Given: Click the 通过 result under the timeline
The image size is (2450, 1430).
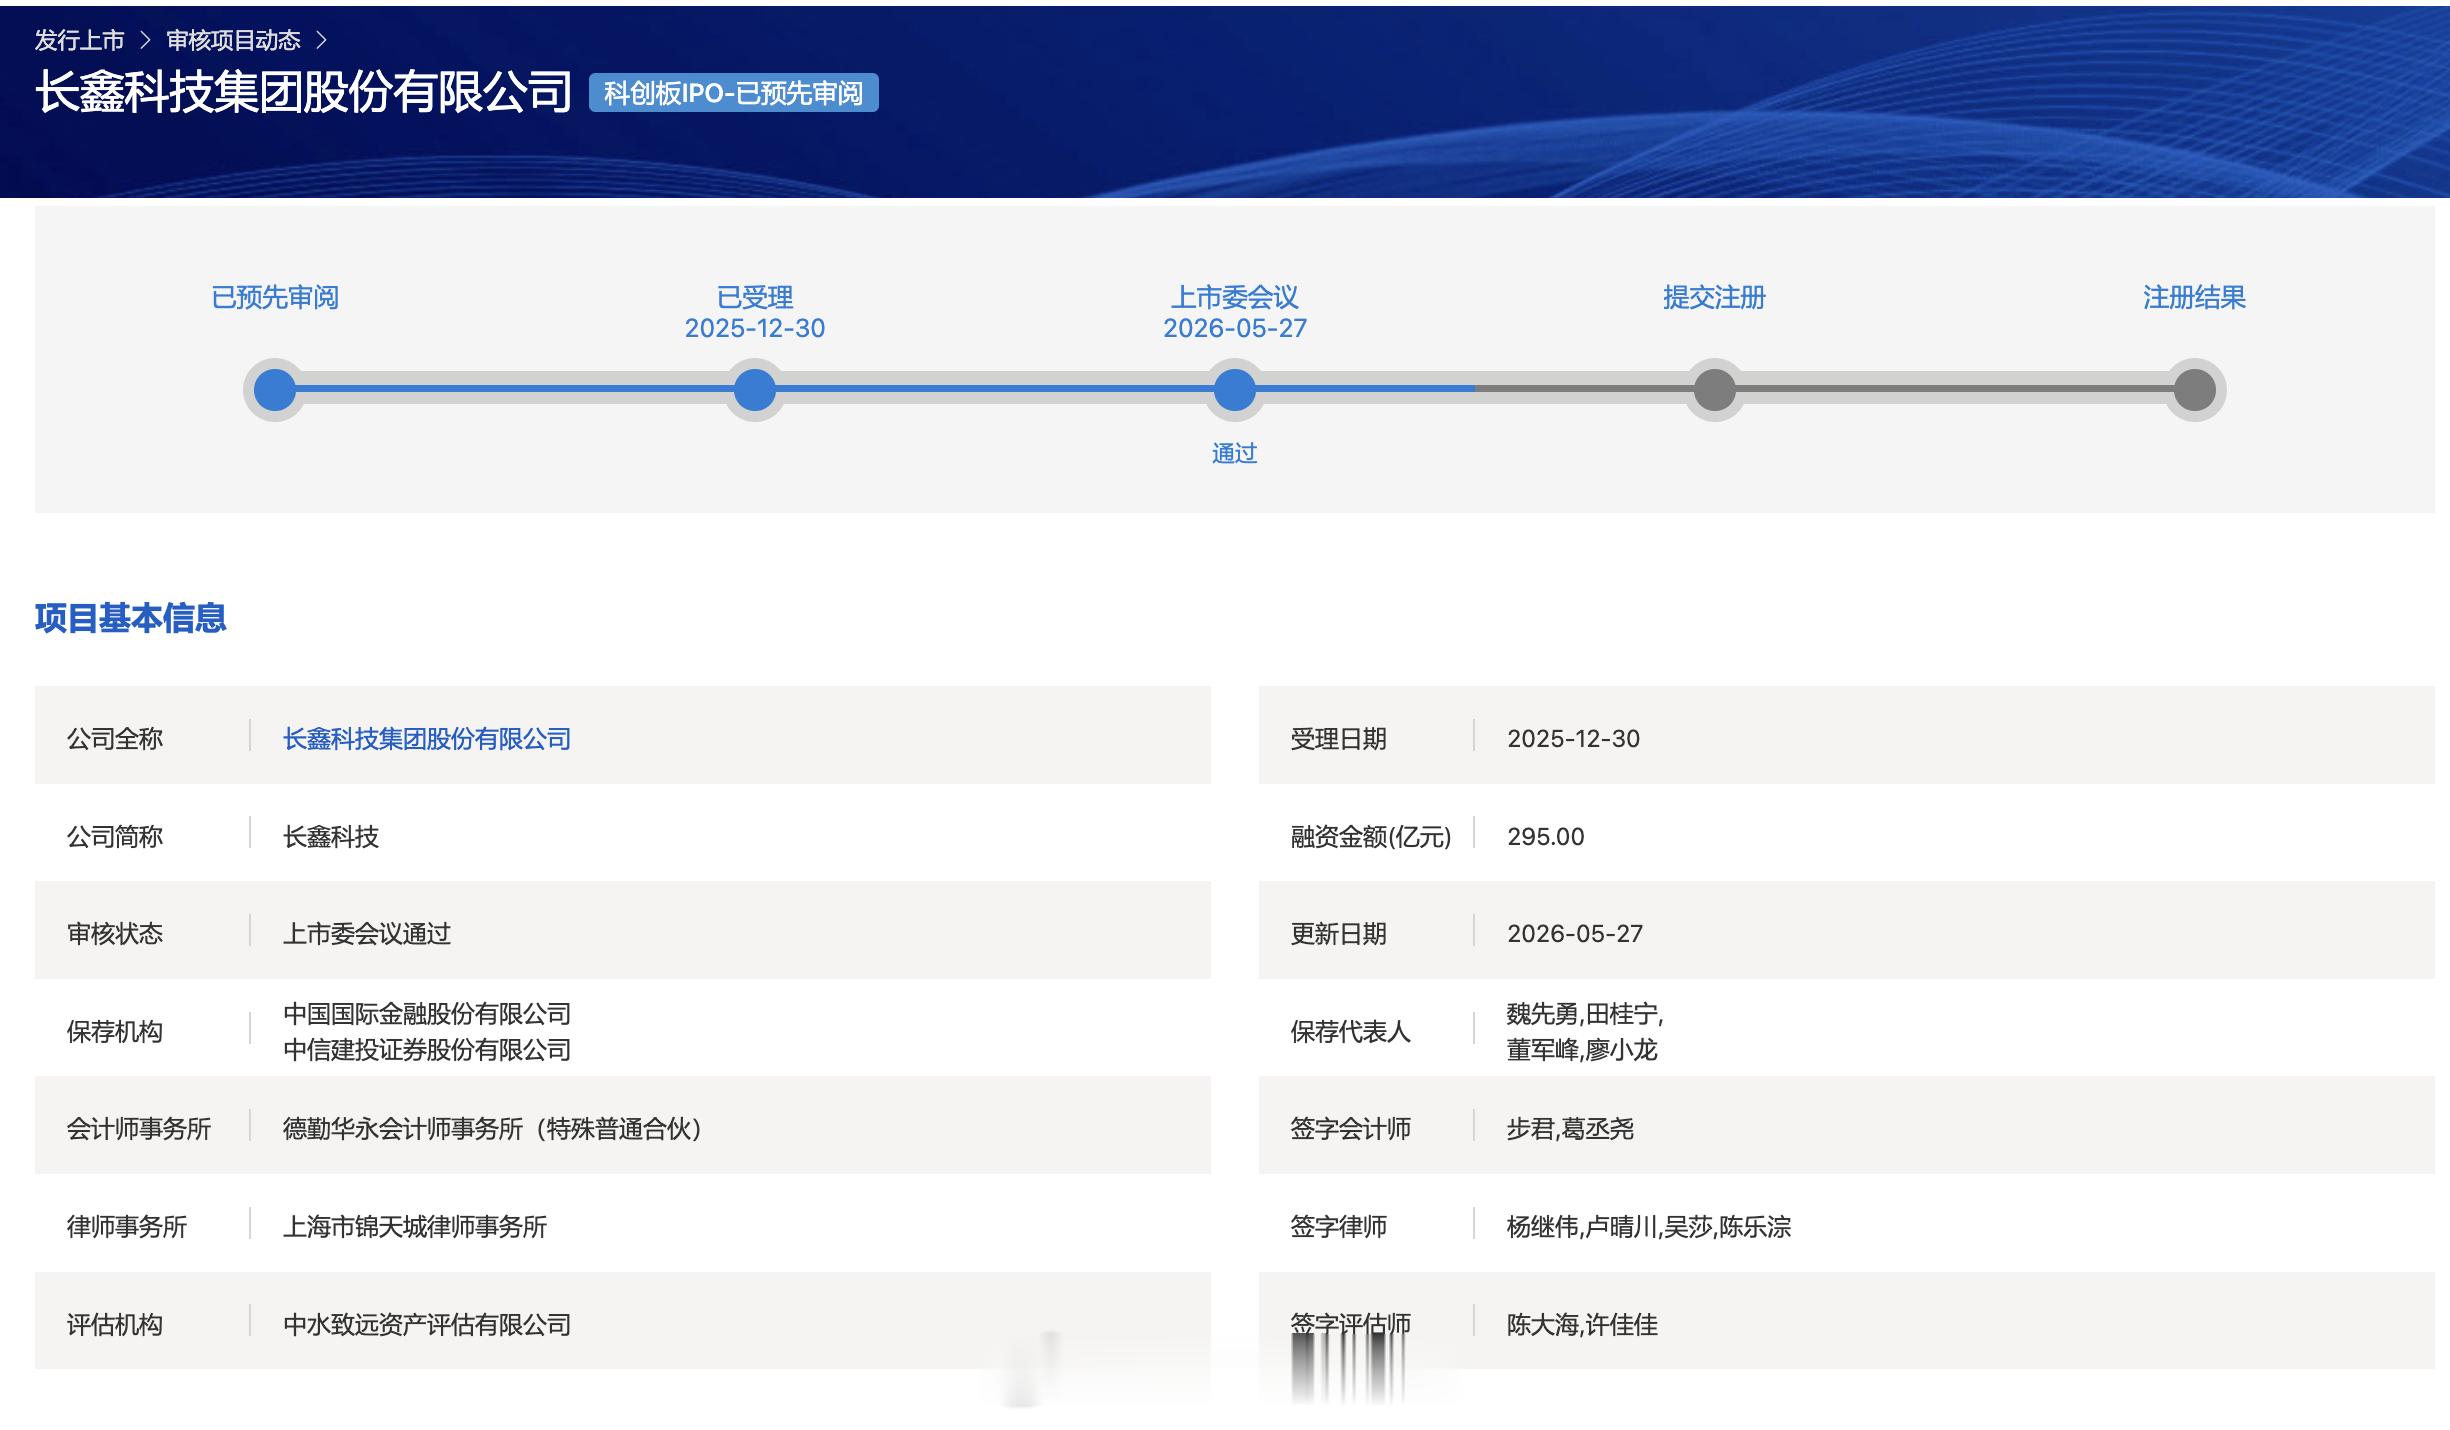Looking at the screenshot, I should tap(1234, 454).
